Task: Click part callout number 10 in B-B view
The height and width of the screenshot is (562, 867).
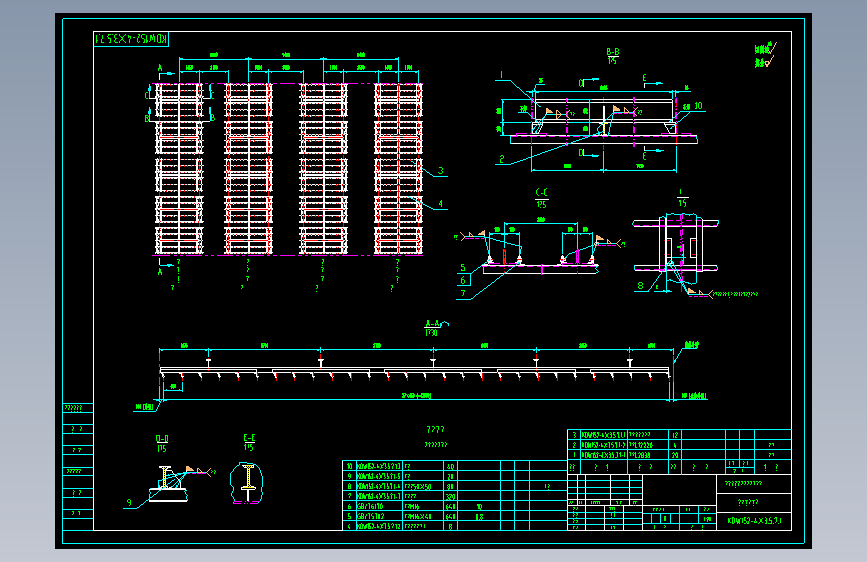Action: pyautogui.click(x=698, y=106)
